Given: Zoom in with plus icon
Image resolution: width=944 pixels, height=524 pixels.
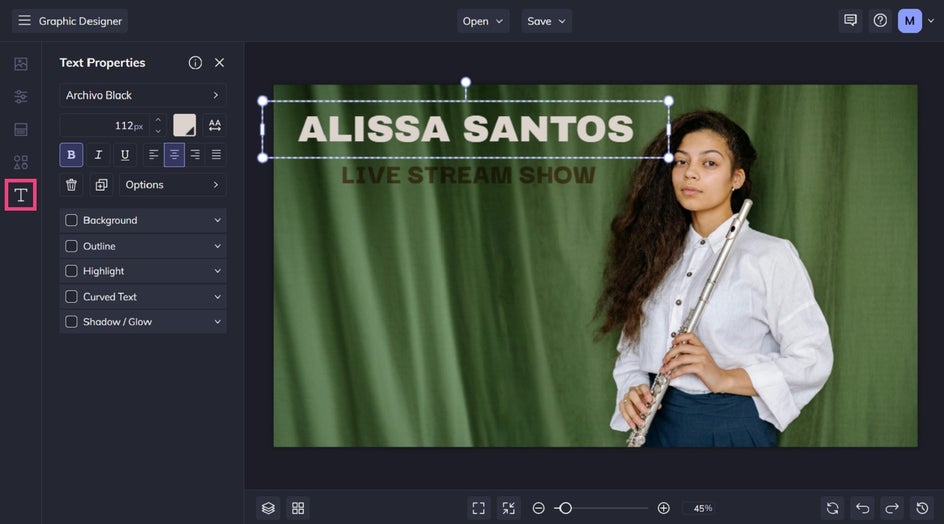Looking at the screenshot, I should (x=663, y=508).
